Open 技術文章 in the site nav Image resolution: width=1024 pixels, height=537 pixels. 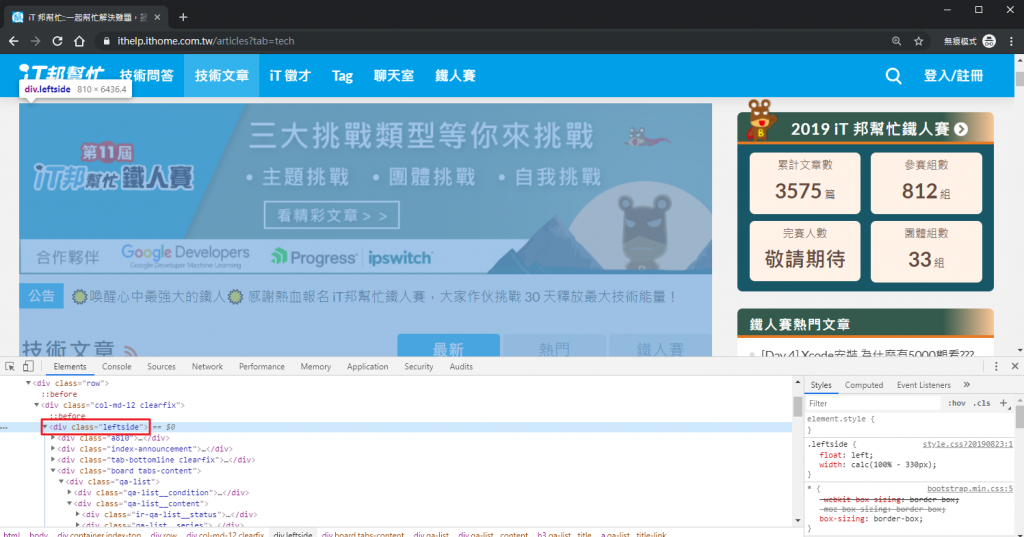coord(221,76)
